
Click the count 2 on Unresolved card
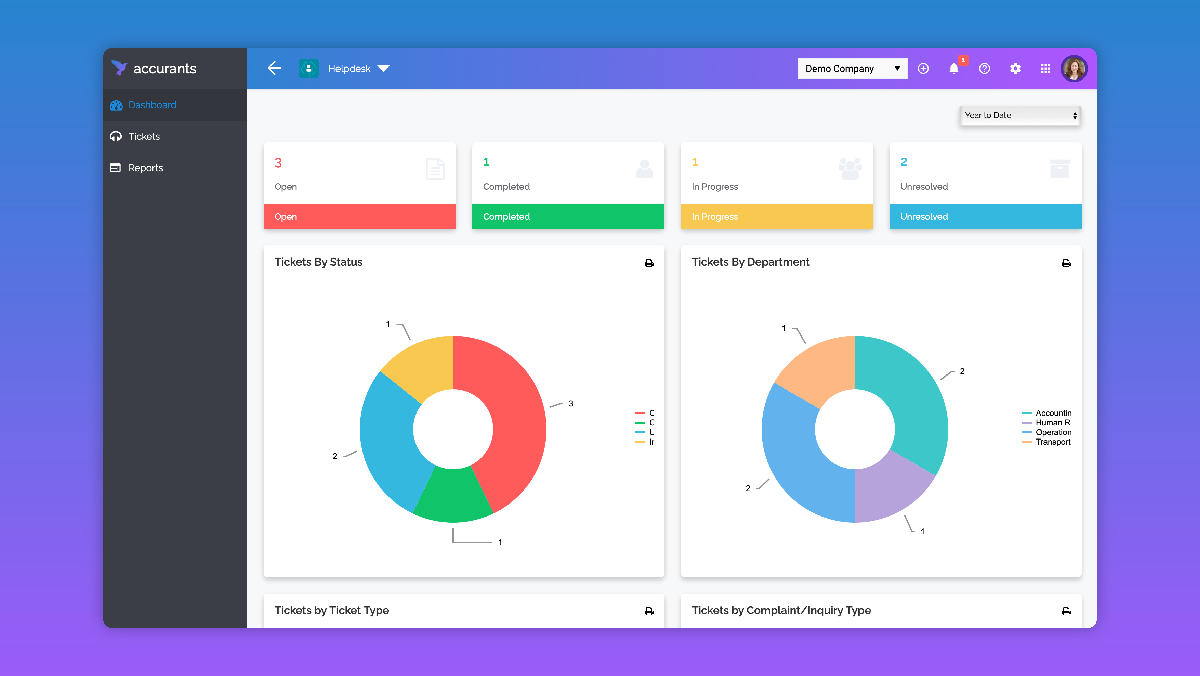(904, 162)
